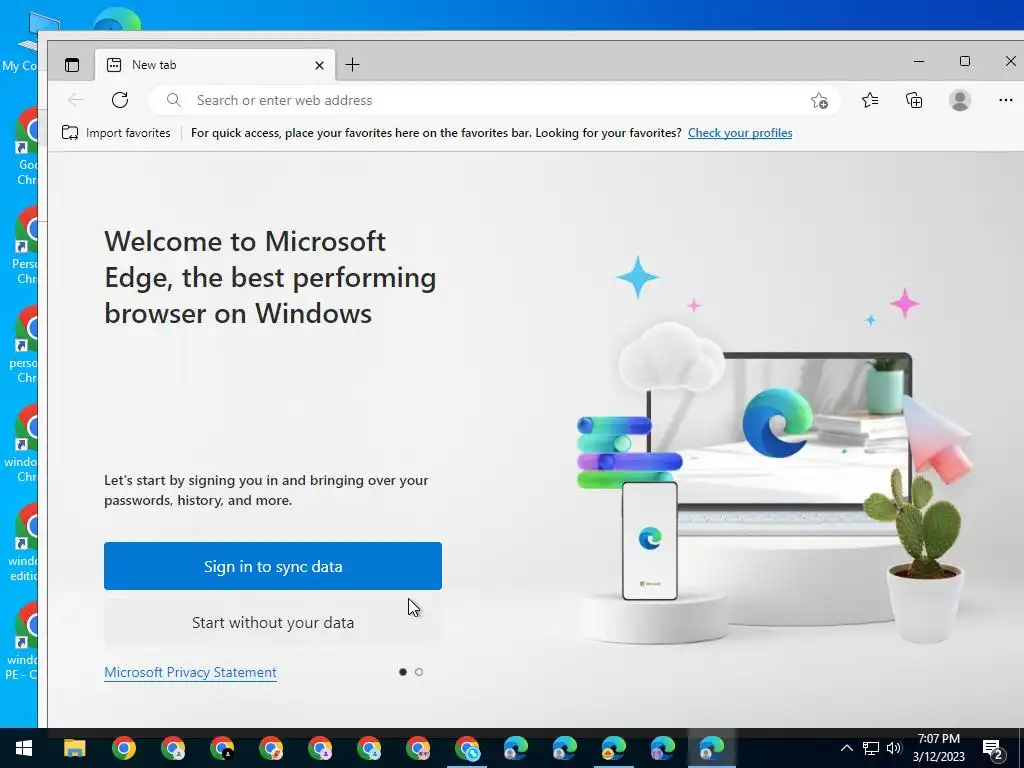The image size is (1024, 768).
Task: Click the magnifier icon in address bar
Action: tap(173, 100)
